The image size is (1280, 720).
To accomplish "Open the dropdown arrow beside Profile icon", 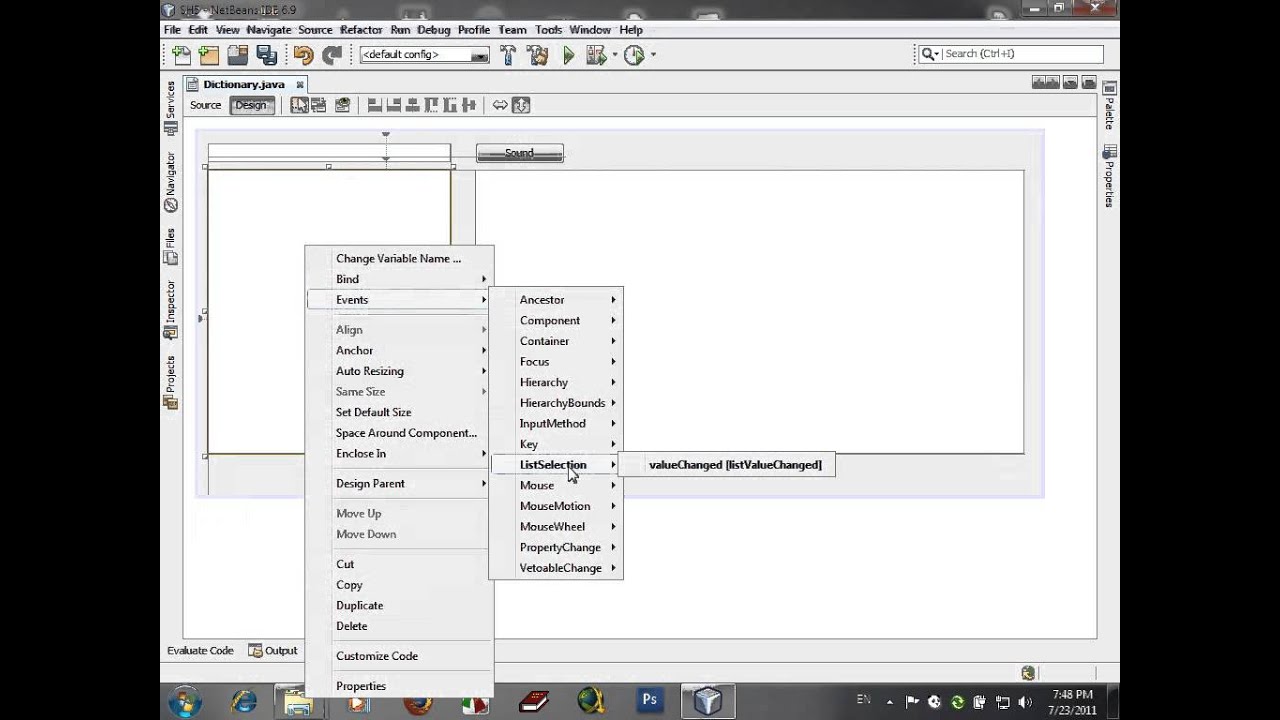I will pos(652,55).
